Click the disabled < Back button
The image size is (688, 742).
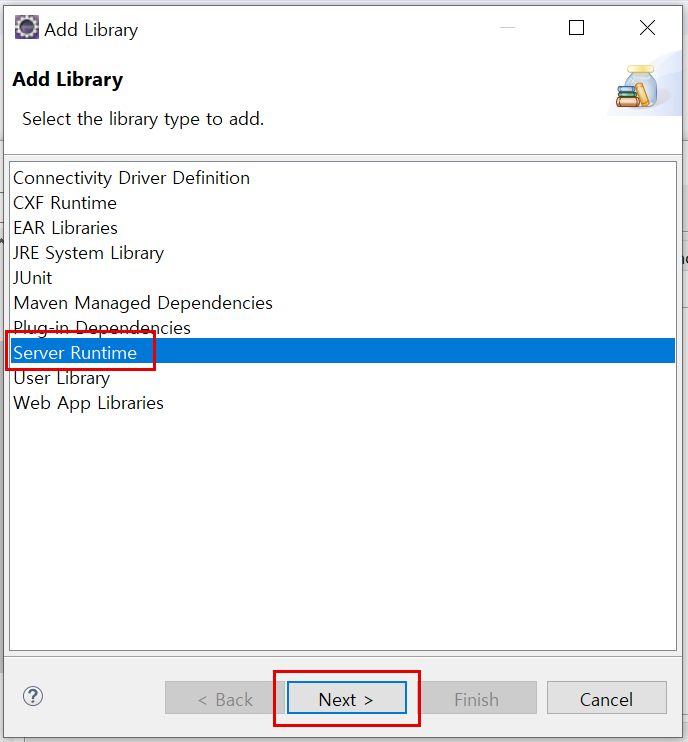click(225, 698)
